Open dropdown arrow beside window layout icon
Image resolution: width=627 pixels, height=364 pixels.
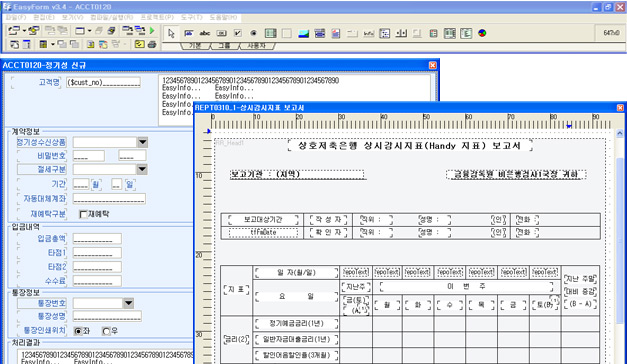(89, 30)
